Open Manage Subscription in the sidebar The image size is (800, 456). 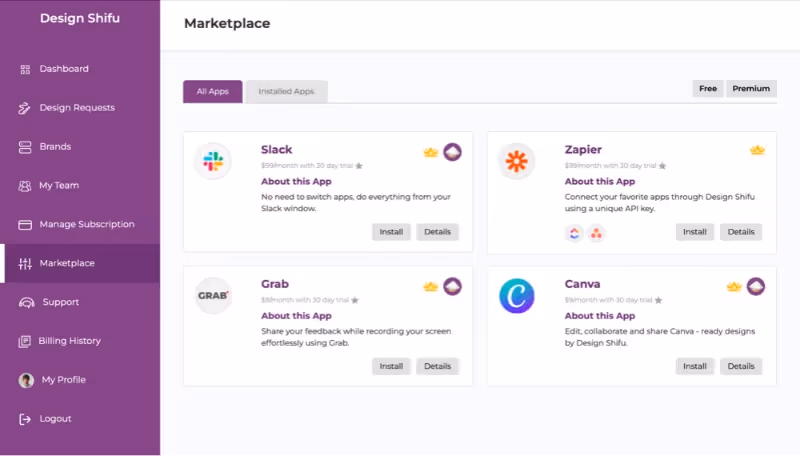(x=80, y=224)
